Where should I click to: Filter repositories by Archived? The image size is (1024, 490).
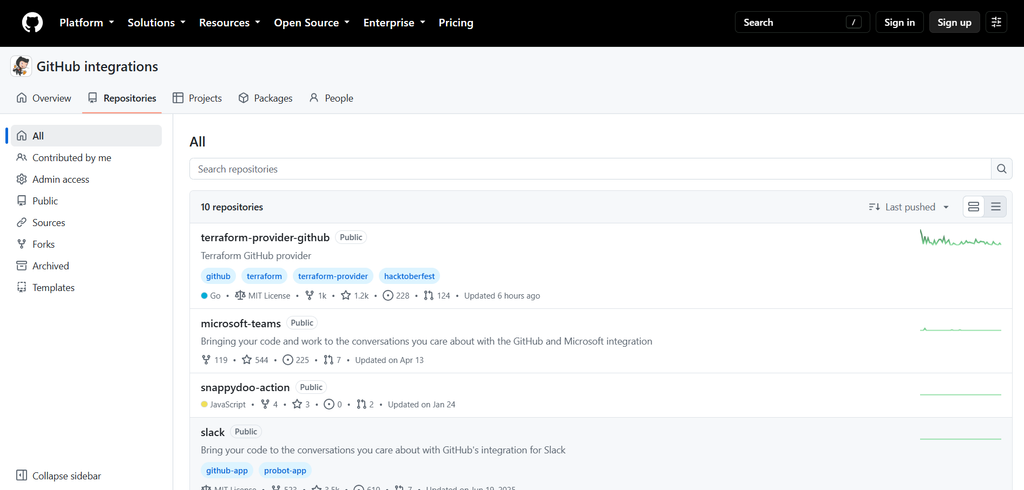(86, 266)
